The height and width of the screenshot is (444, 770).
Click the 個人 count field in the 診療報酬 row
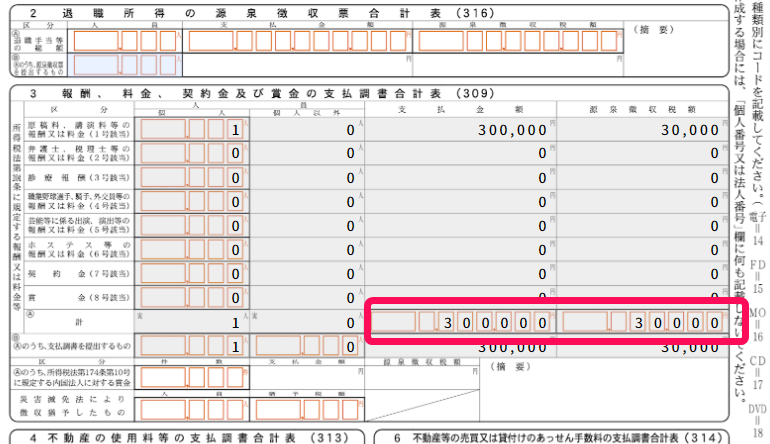point(192,177)
